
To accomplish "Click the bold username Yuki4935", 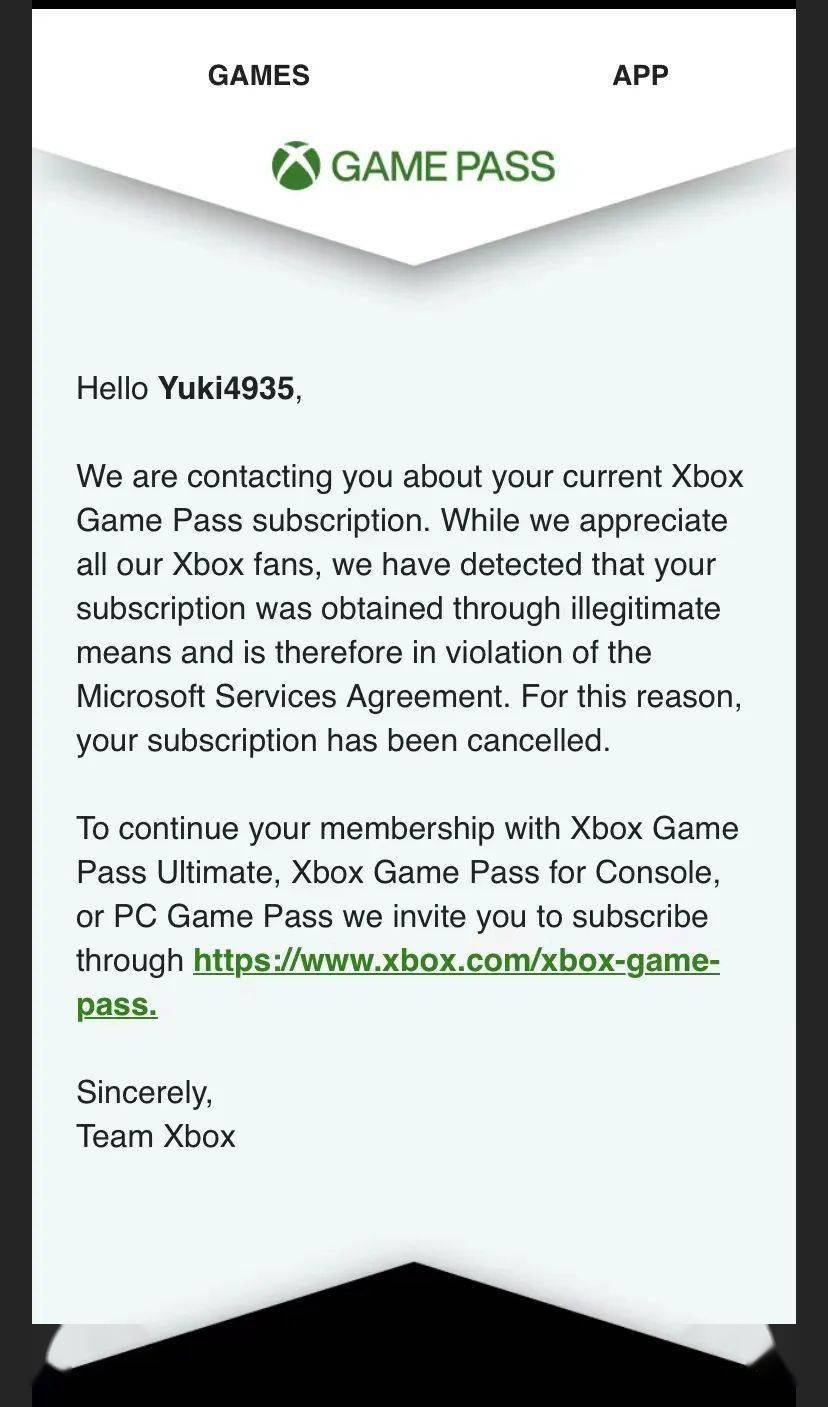I will [226, 388].
